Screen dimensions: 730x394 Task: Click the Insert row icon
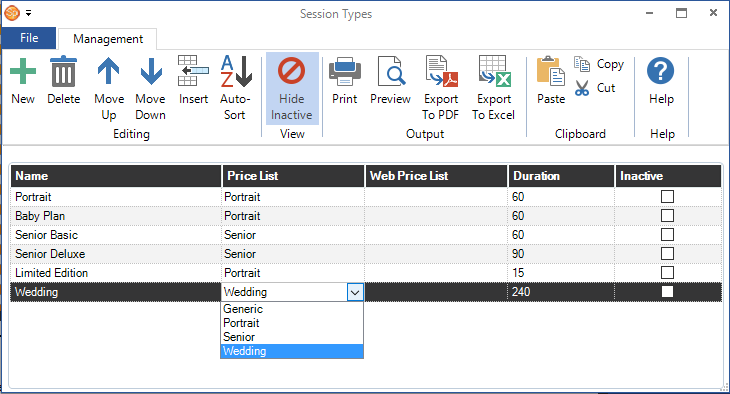(x=193, y=71)
